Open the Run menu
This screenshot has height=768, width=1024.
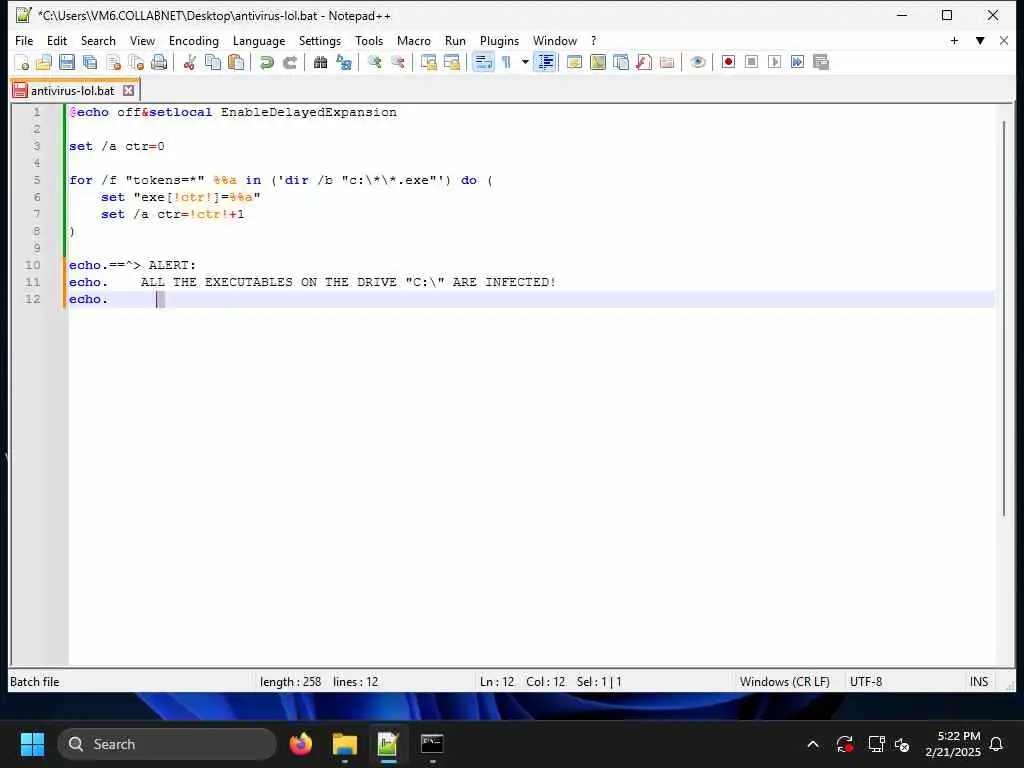coord(455,40)
